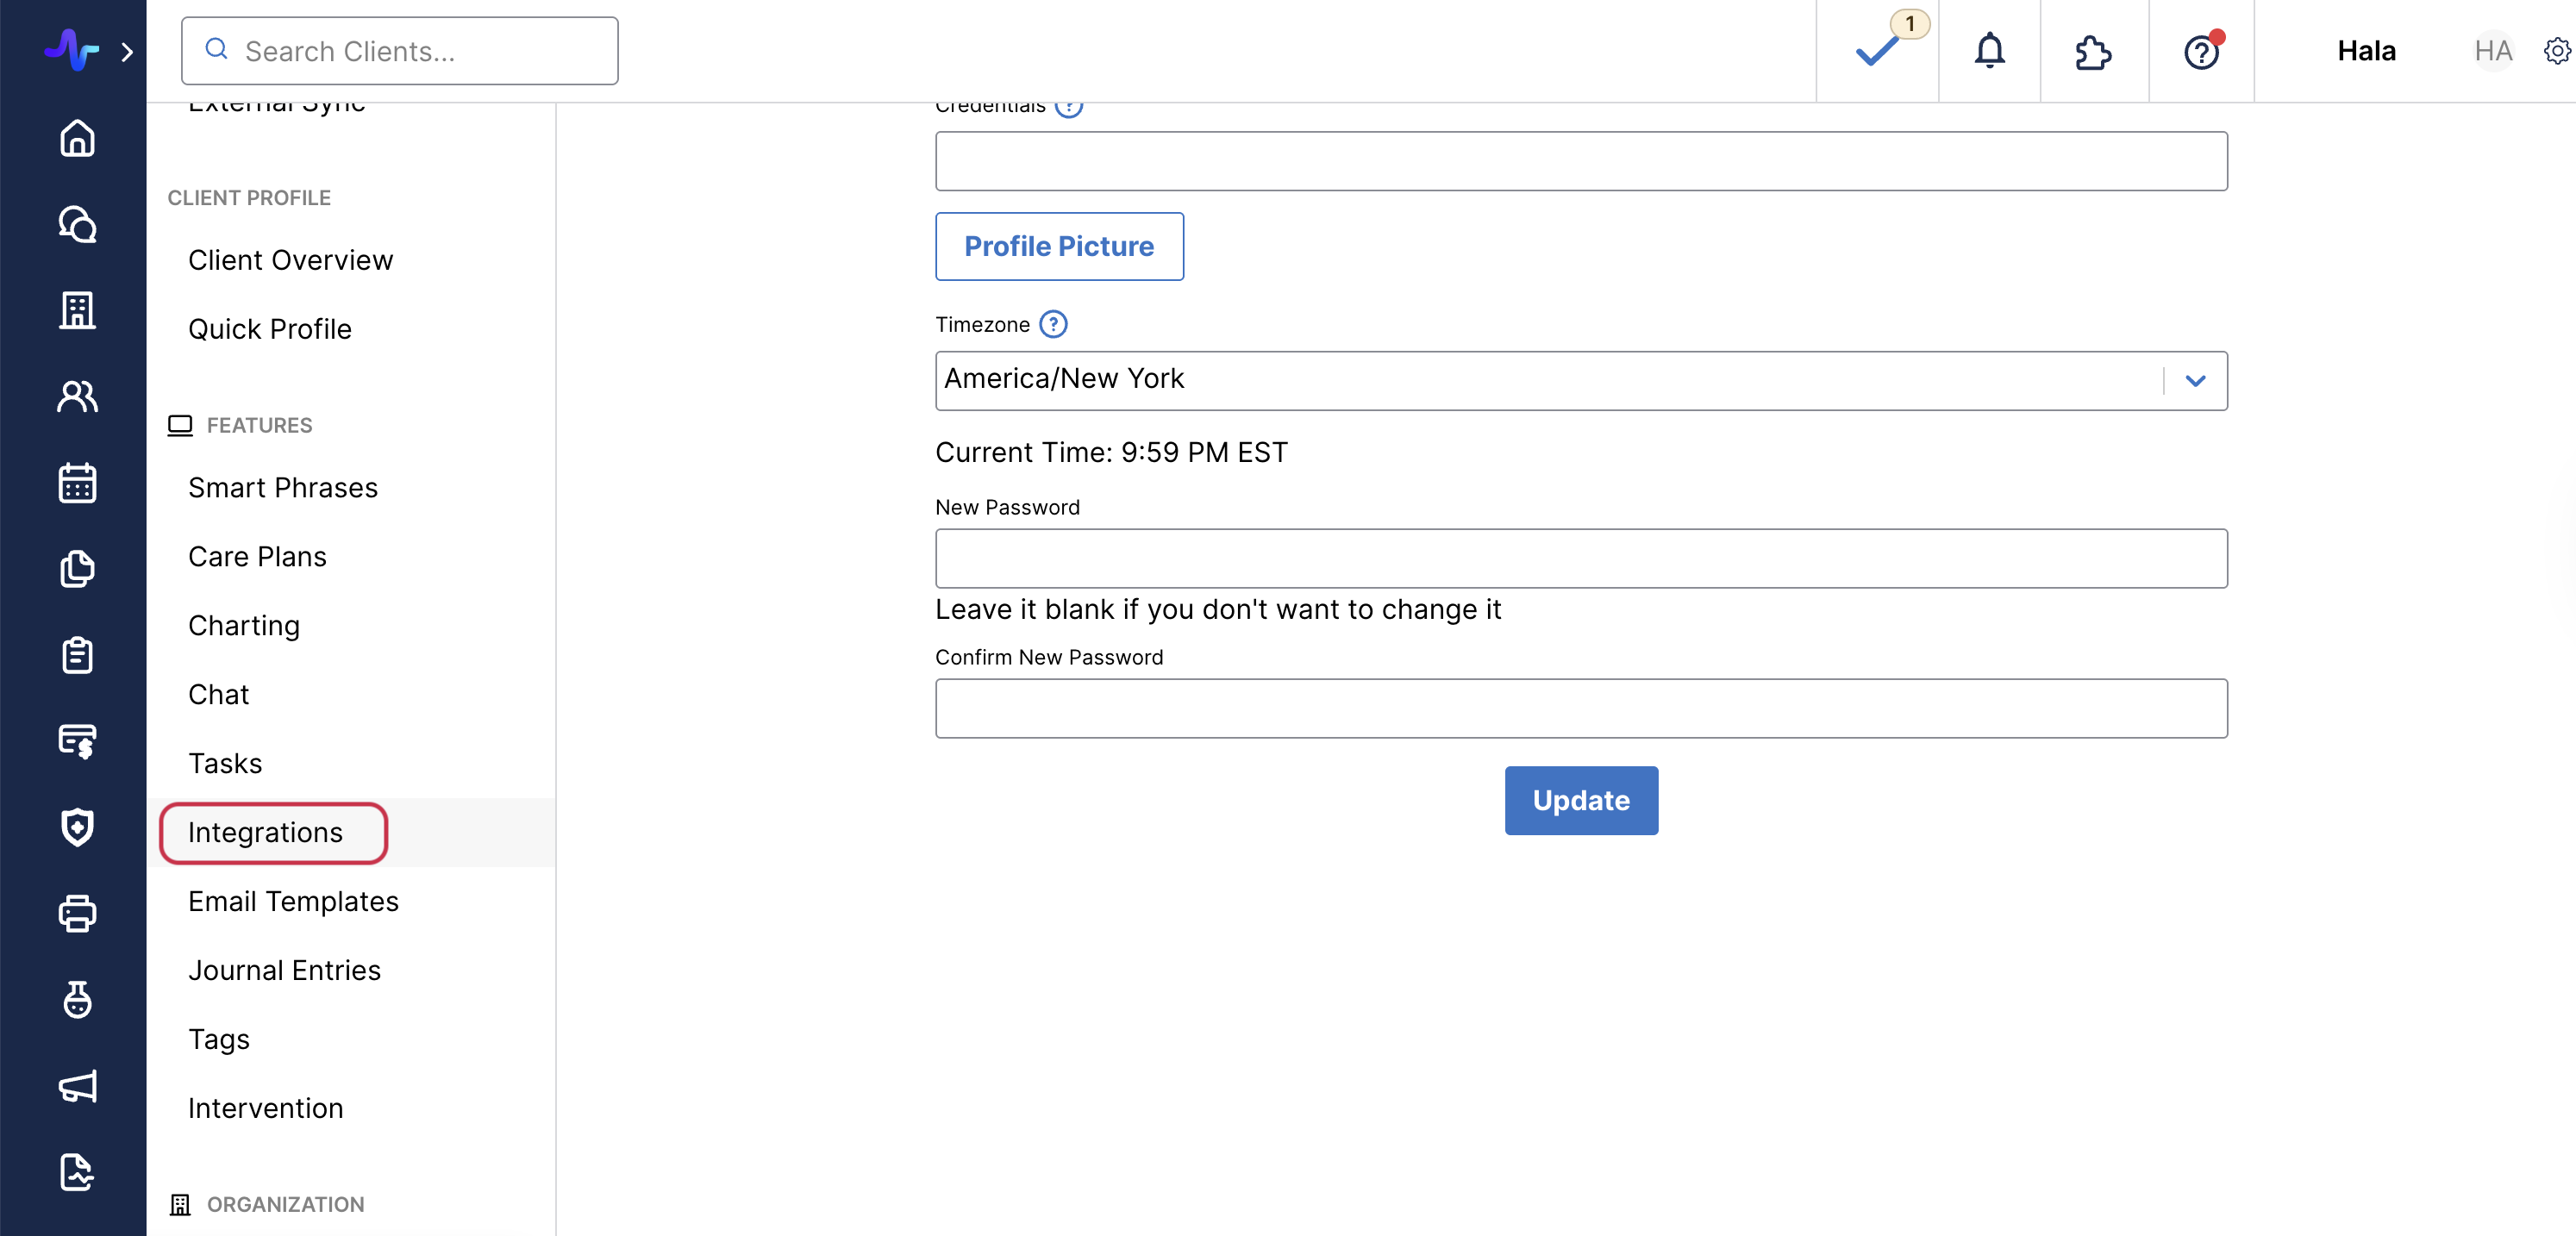Screen dimensions: 2576x1236
Task: Click inside the New Password field
Action: tap(1580, 558)
